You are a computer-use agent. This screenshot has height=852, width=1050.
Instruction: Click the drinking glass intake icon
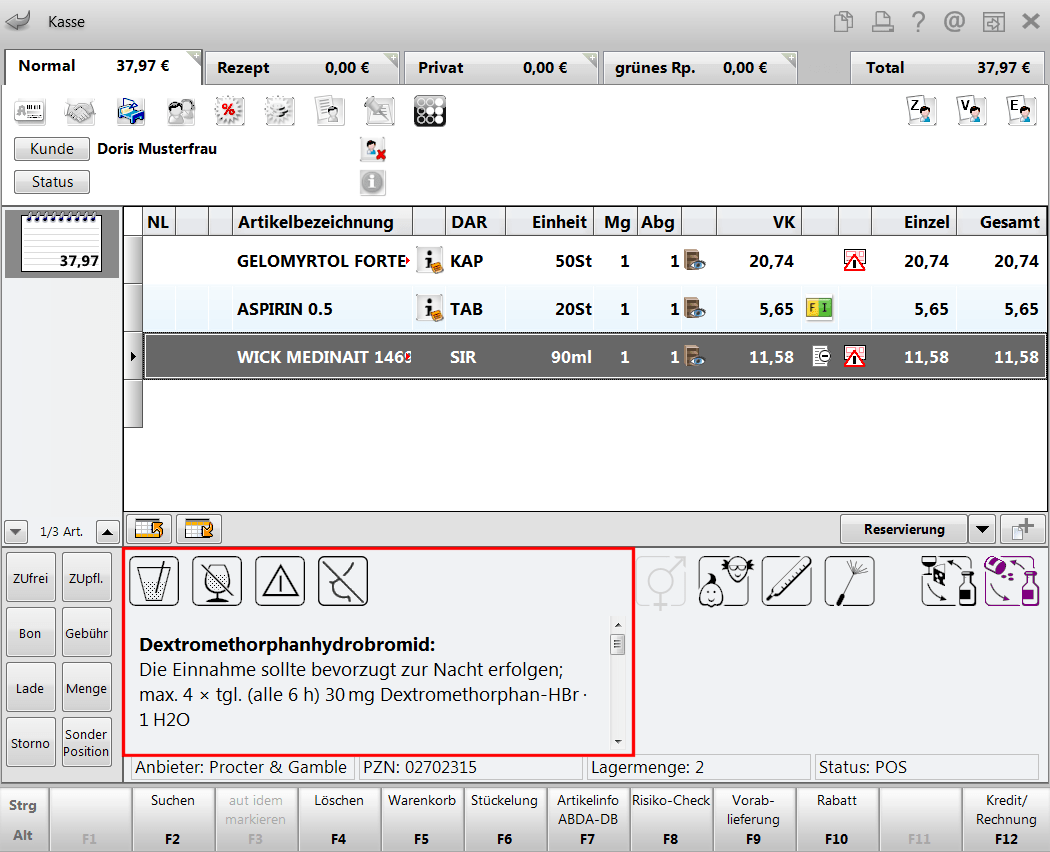154,581
